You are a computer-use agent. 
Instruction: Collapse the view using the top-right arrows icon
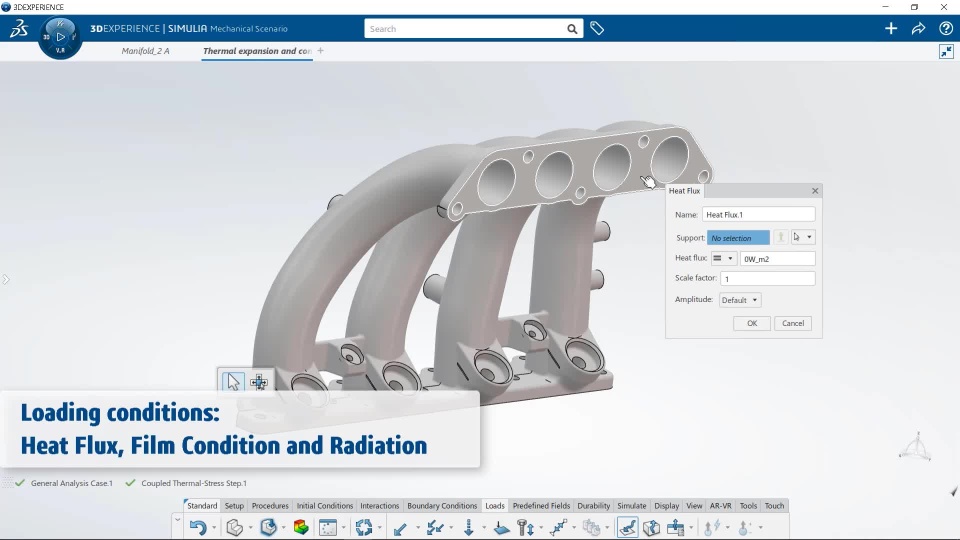pos(946,52)
